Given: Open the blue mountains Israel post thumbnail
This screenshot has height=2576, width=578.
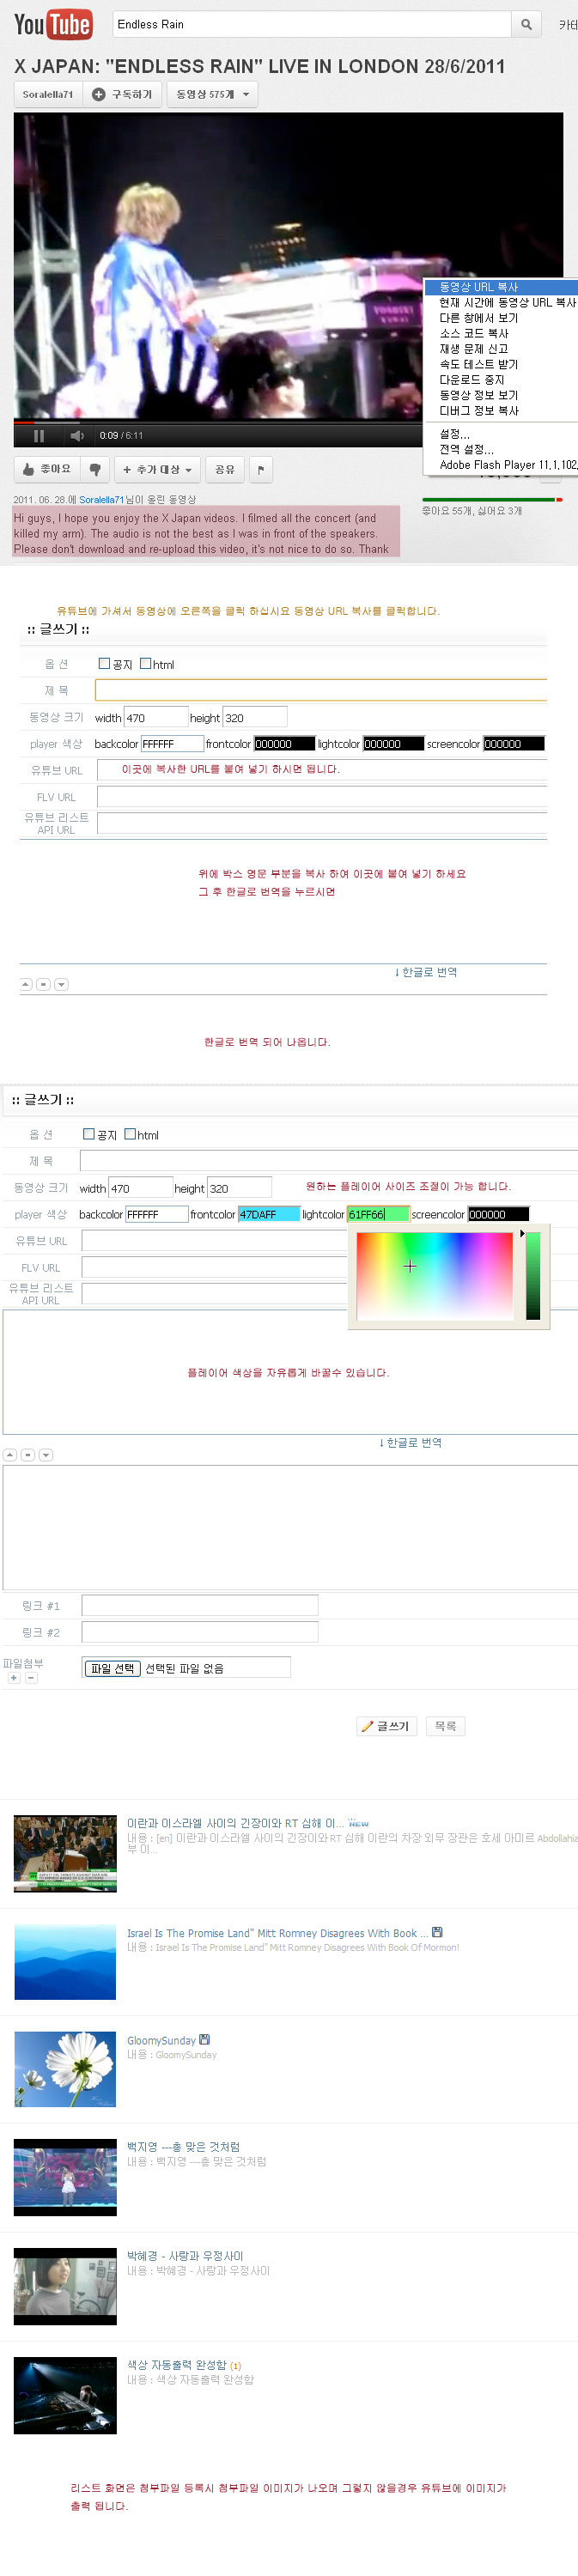Looking at the screenshot, I should coord(65,1963).
